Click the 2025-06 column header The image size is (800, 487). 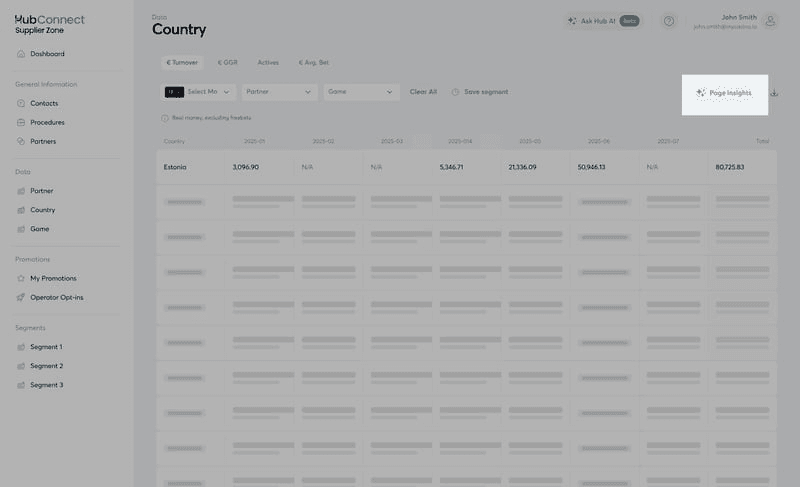(x=598, y=141)
